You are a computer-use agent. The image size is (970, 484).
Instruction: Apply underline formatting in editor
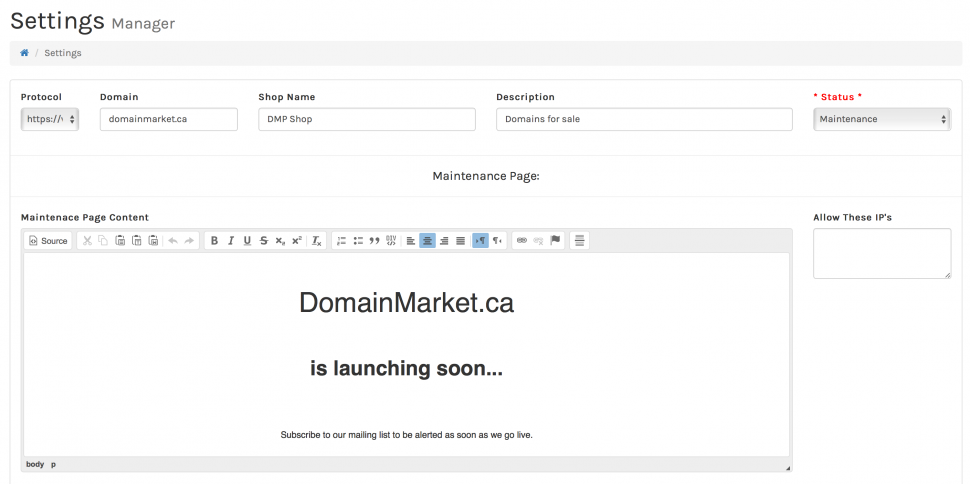pyautogui.click(x=247, y=241)
